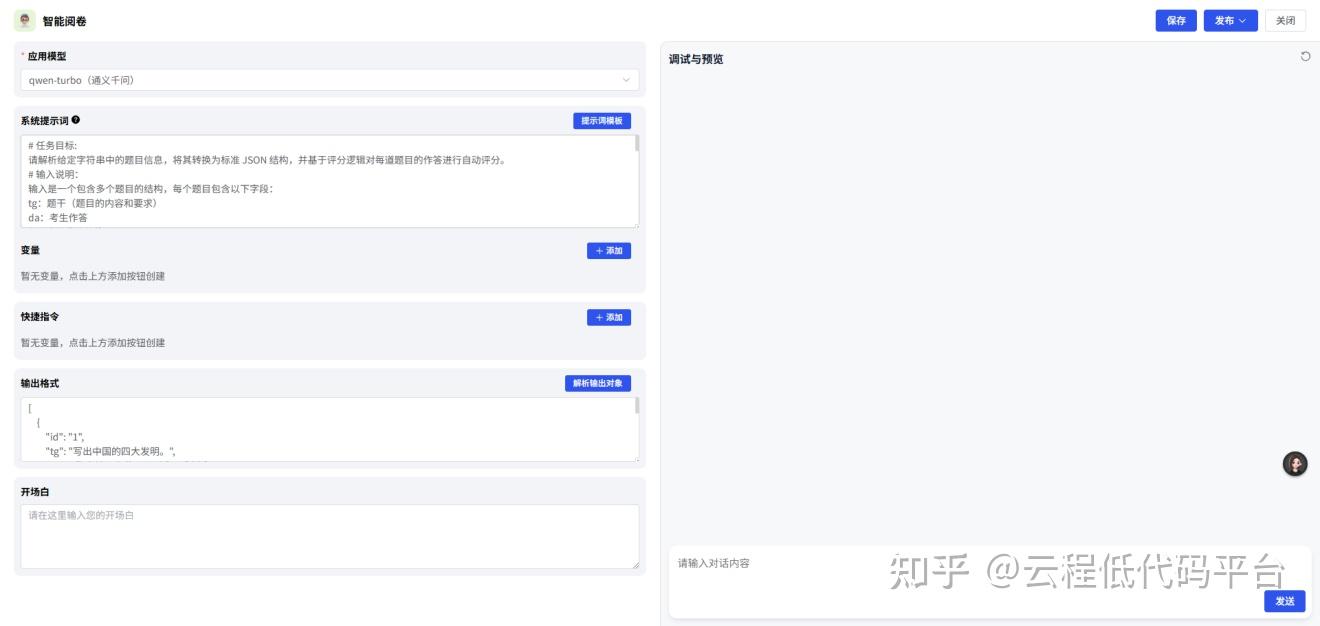Click the 开场白 label
This screenshot has height=626, width=1320.
point(35,492)
